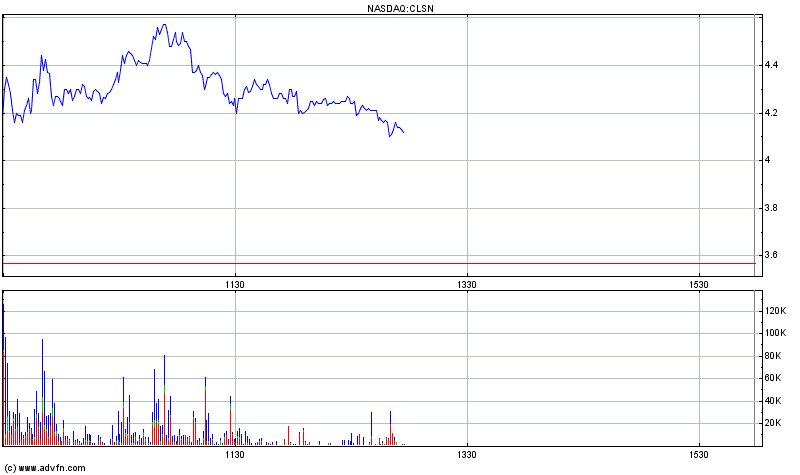Click the 120K volume axis label
Screen dimensions: 800x475
pos(775,311)
